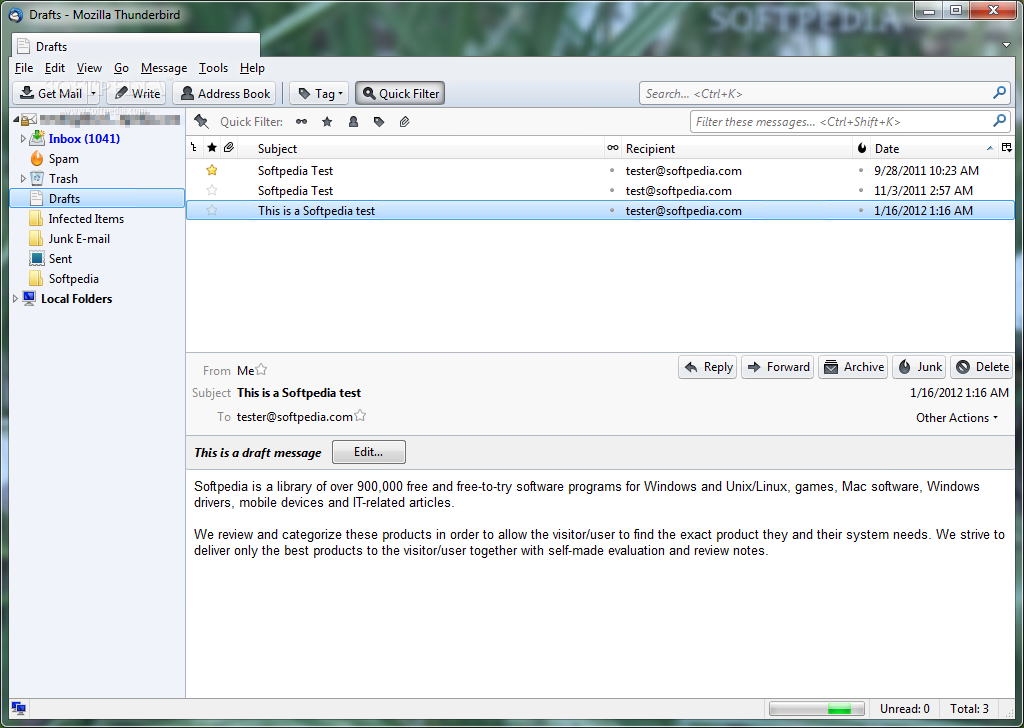Open the View menu
This screenshot has width=1024, height=728.
[x=89, y=68]
